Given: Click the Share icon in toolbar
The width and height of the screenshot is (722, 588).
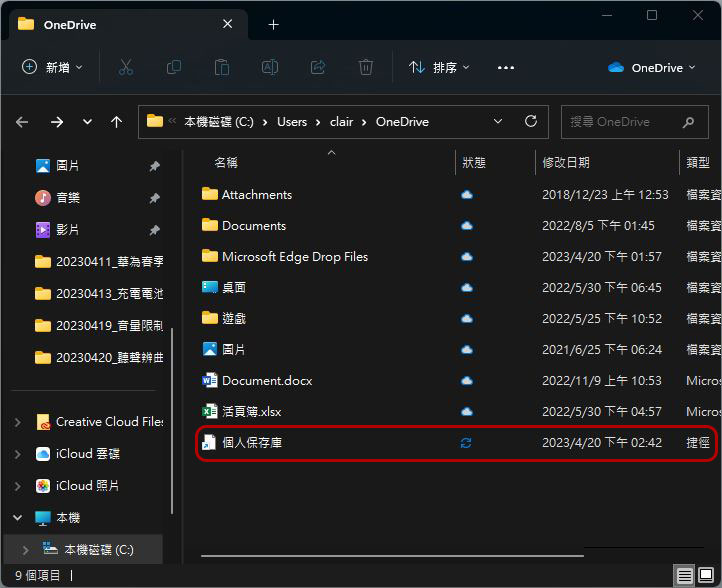Looking at the screenshot, I should click(318, 67).
